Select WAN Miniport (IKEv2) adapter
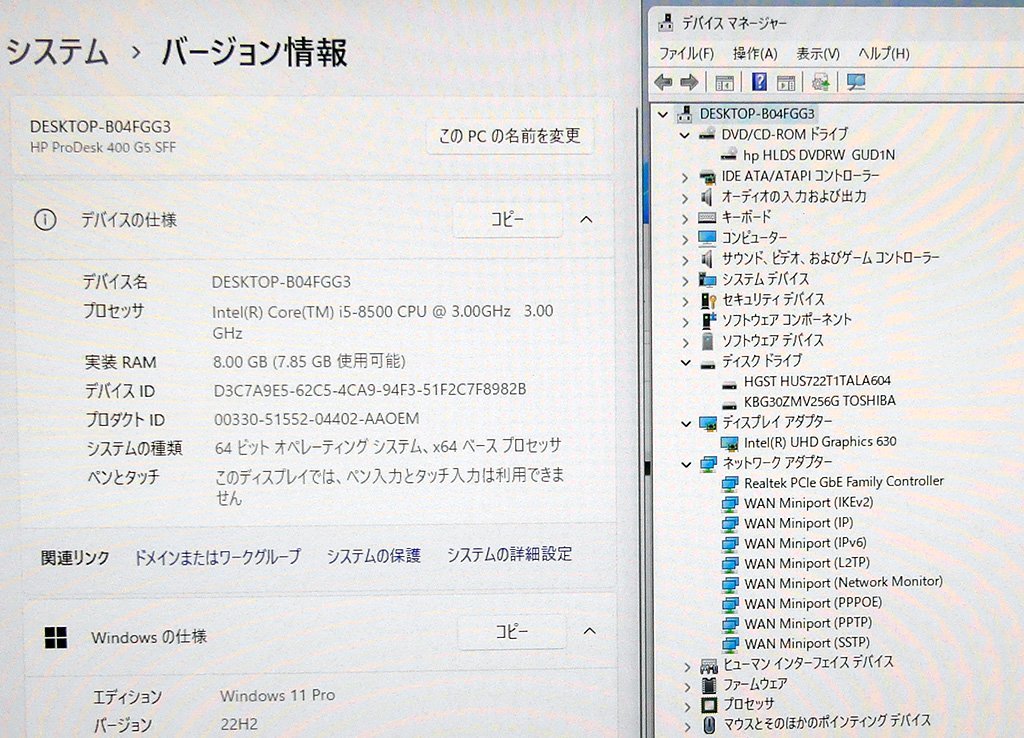Image resolution: width=1024 pixels, height=738 pixels. click(x=808, y=504)
